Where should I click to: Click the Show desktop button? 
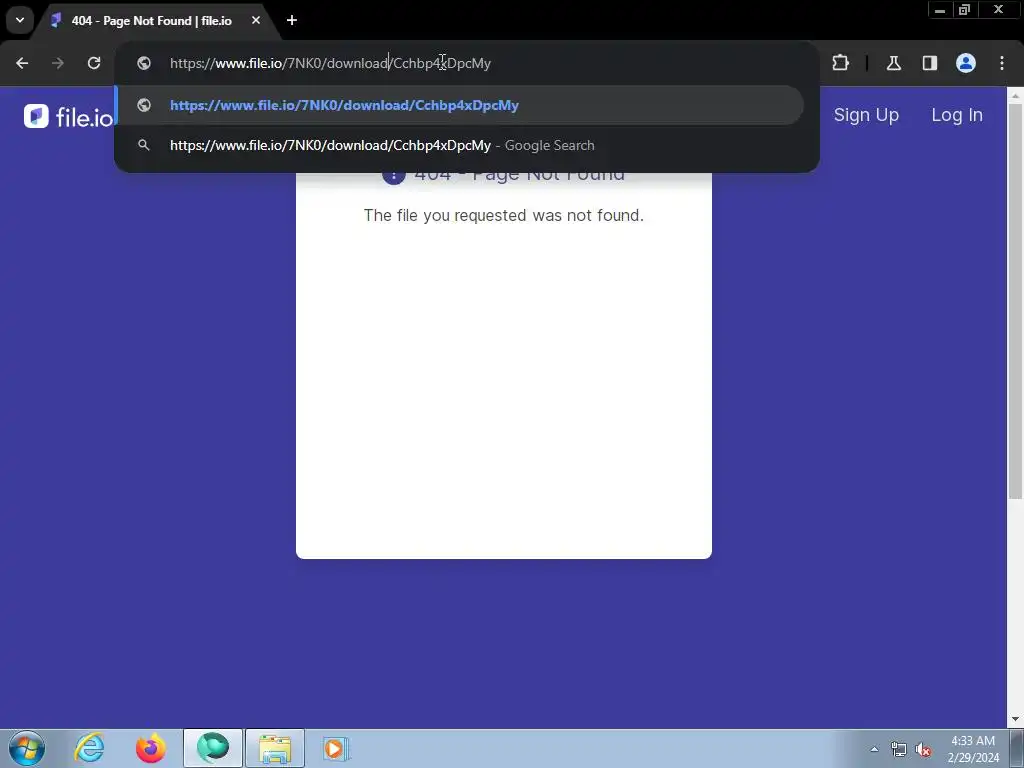click(x=1017, y=748)
